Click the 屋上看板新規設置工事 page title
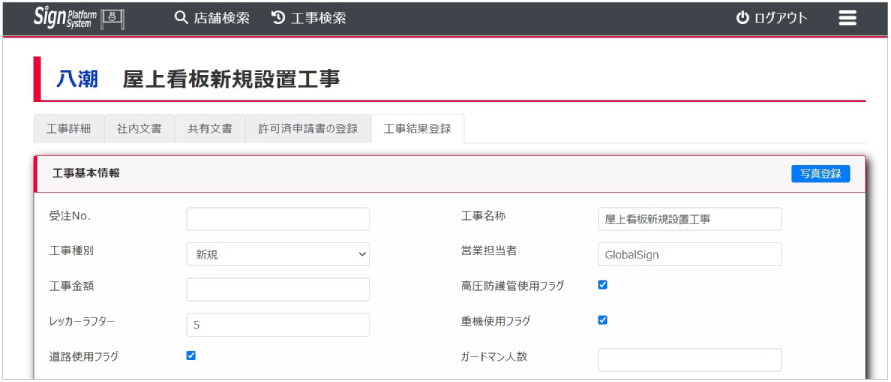The height and width of the screenshot is (382, 891). 231,80
